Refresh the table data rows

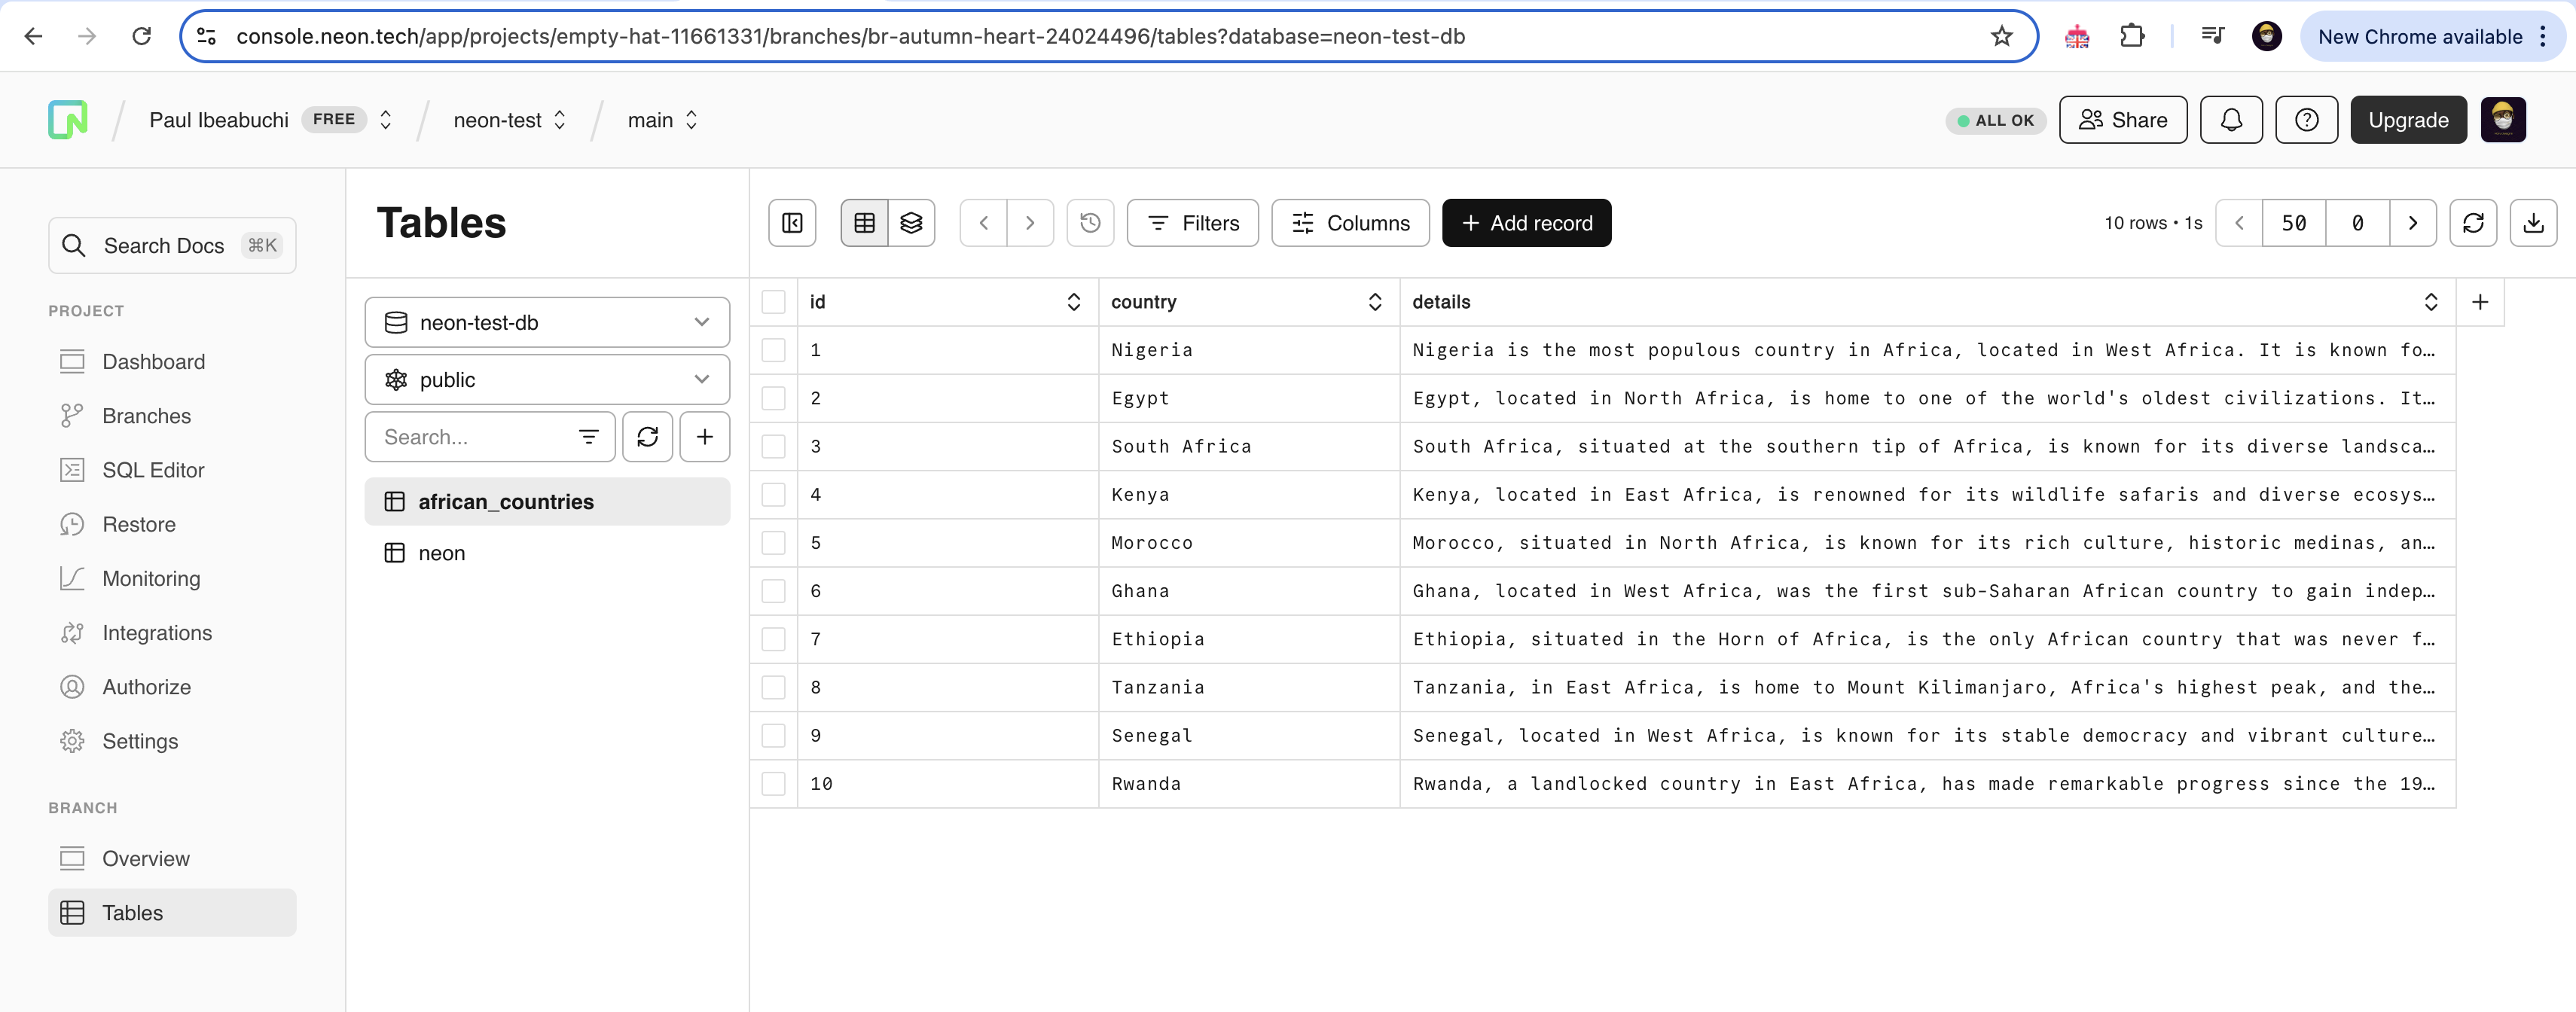click(x=2473, y=223)
